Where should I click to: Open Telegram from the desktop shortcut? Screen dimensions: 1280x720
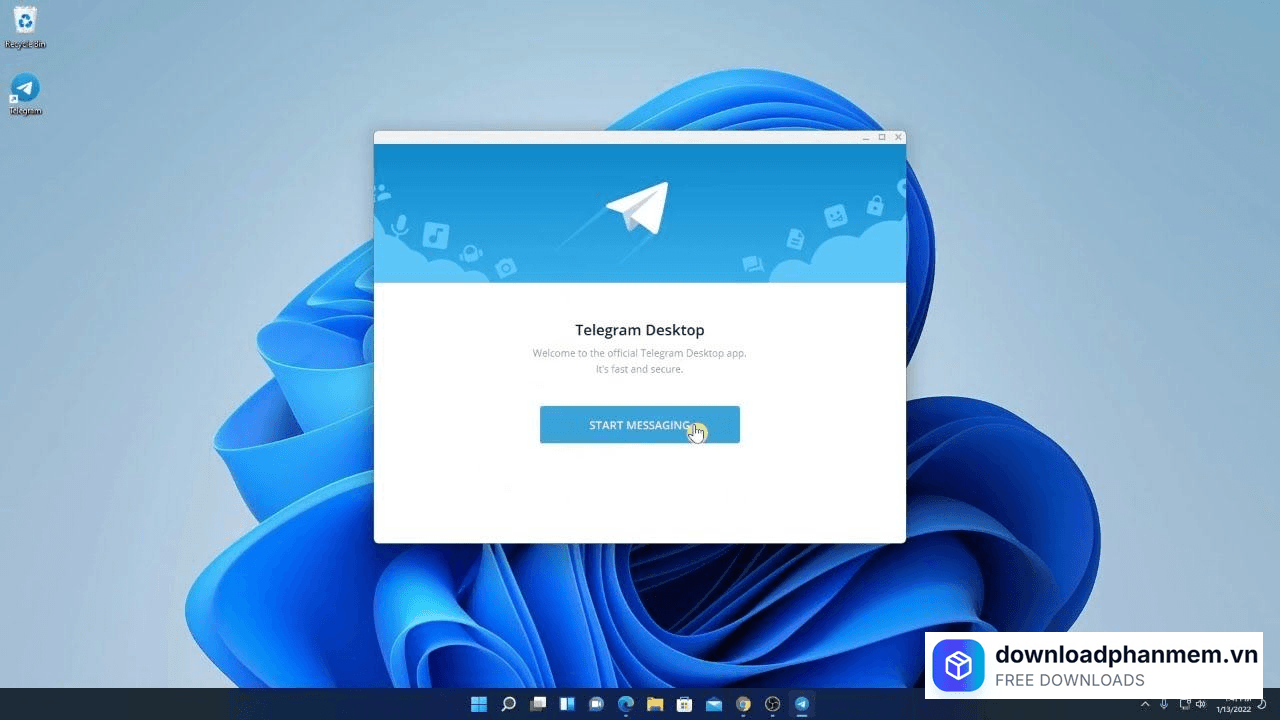click(x=25, y=88)
